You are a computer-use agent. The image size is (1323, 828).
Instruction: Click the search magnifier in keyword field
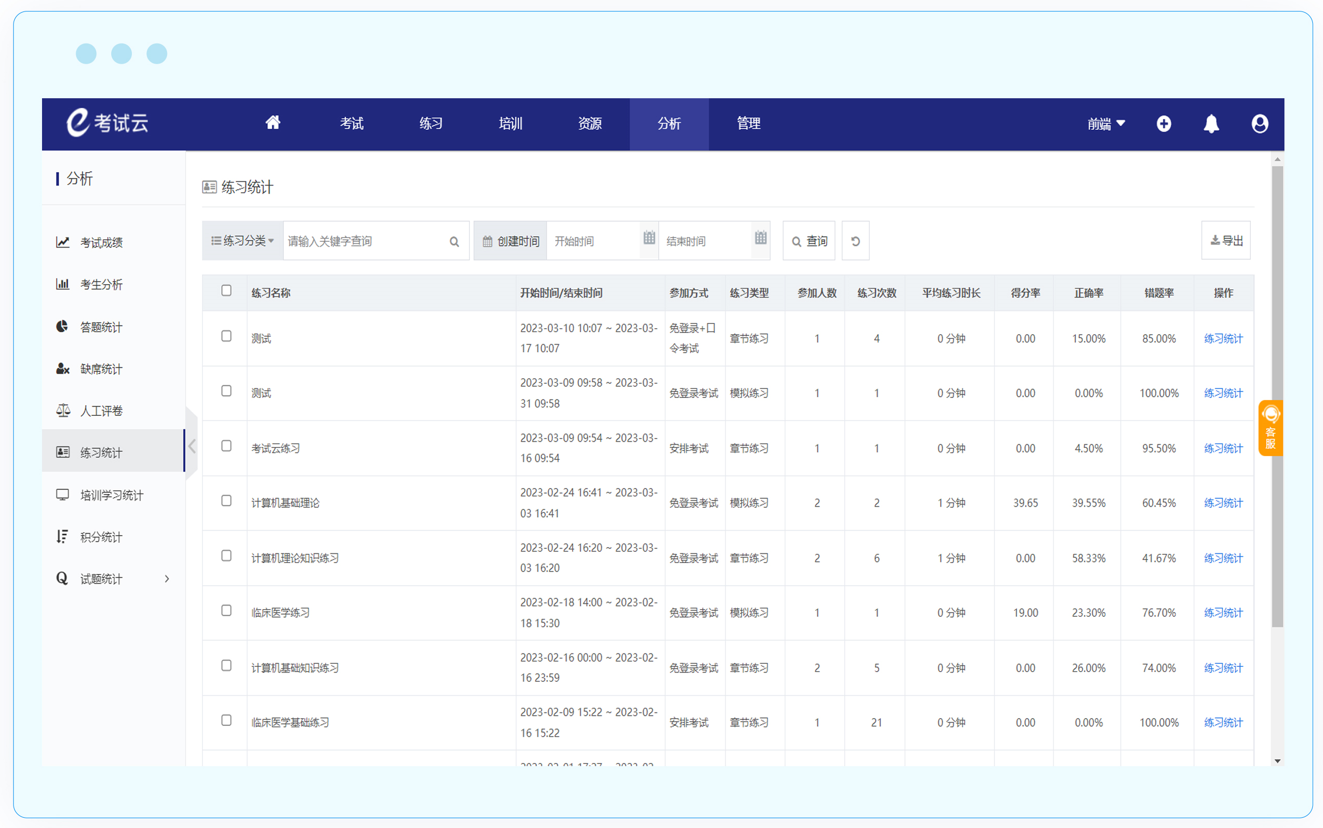454,242
